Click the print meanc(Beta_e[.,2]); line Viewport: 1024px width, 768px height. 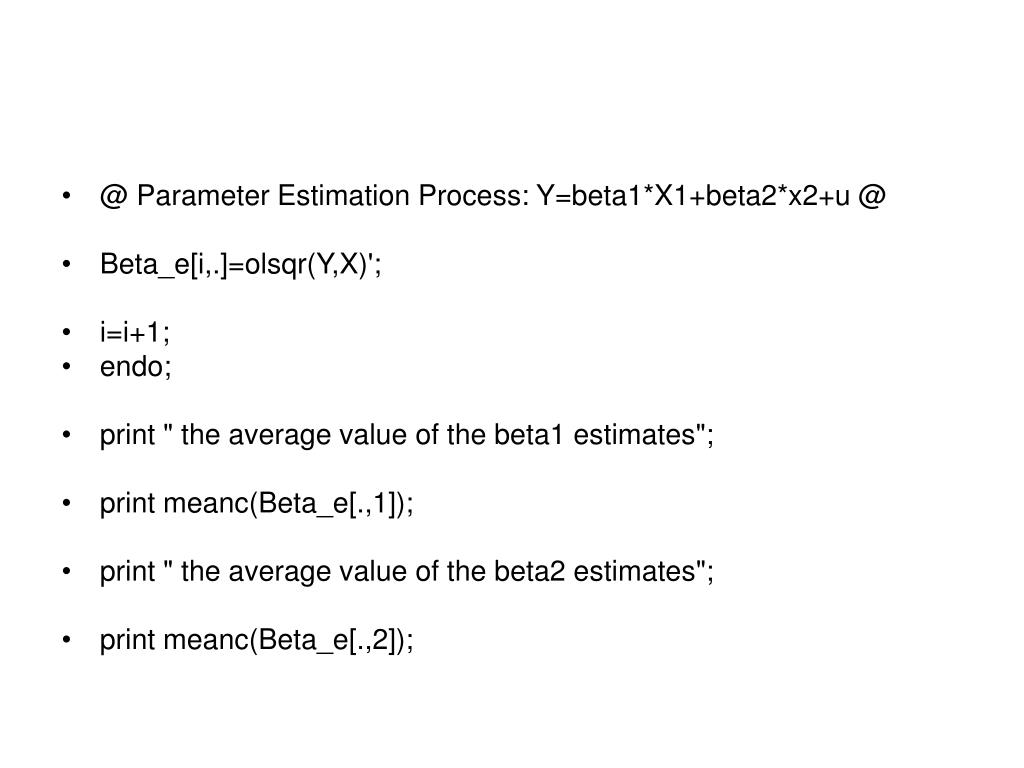coord(257,640)
